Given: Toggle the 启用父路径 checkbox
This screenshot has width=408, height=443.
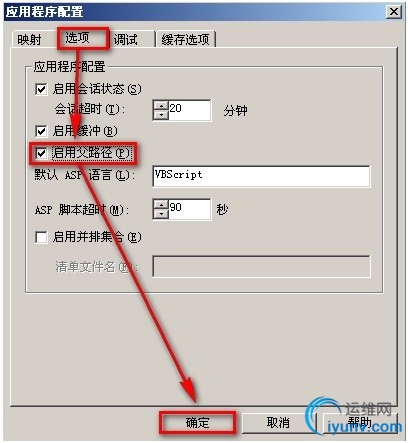Looking at the screenshot, I should coord(41,153).
